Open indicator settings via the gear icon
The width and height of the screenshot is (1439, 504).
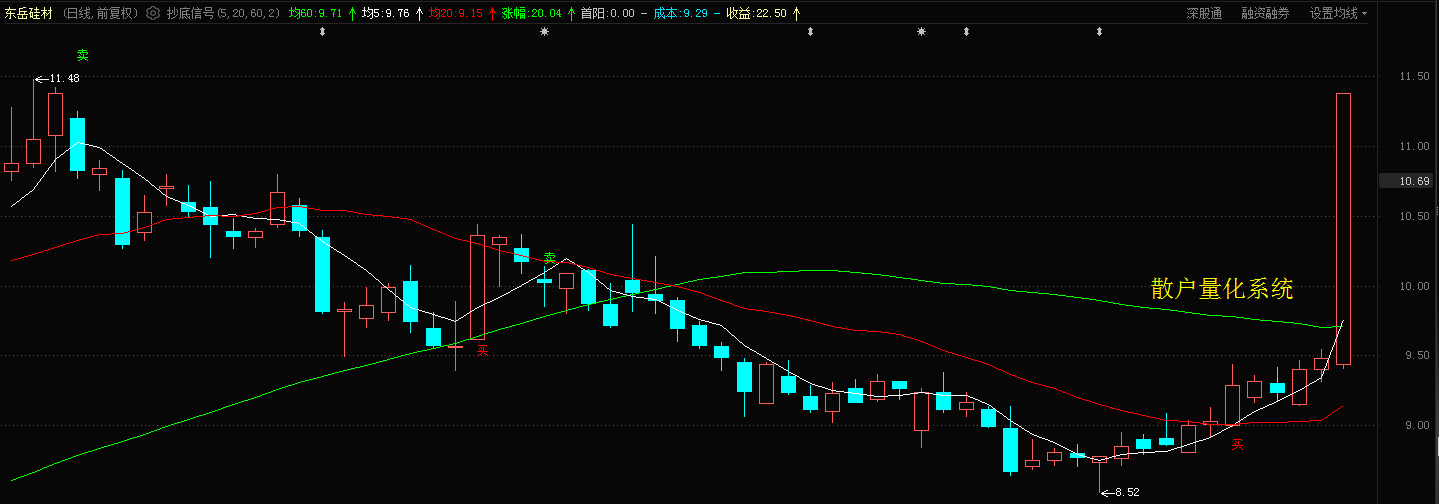click(152, 13)
